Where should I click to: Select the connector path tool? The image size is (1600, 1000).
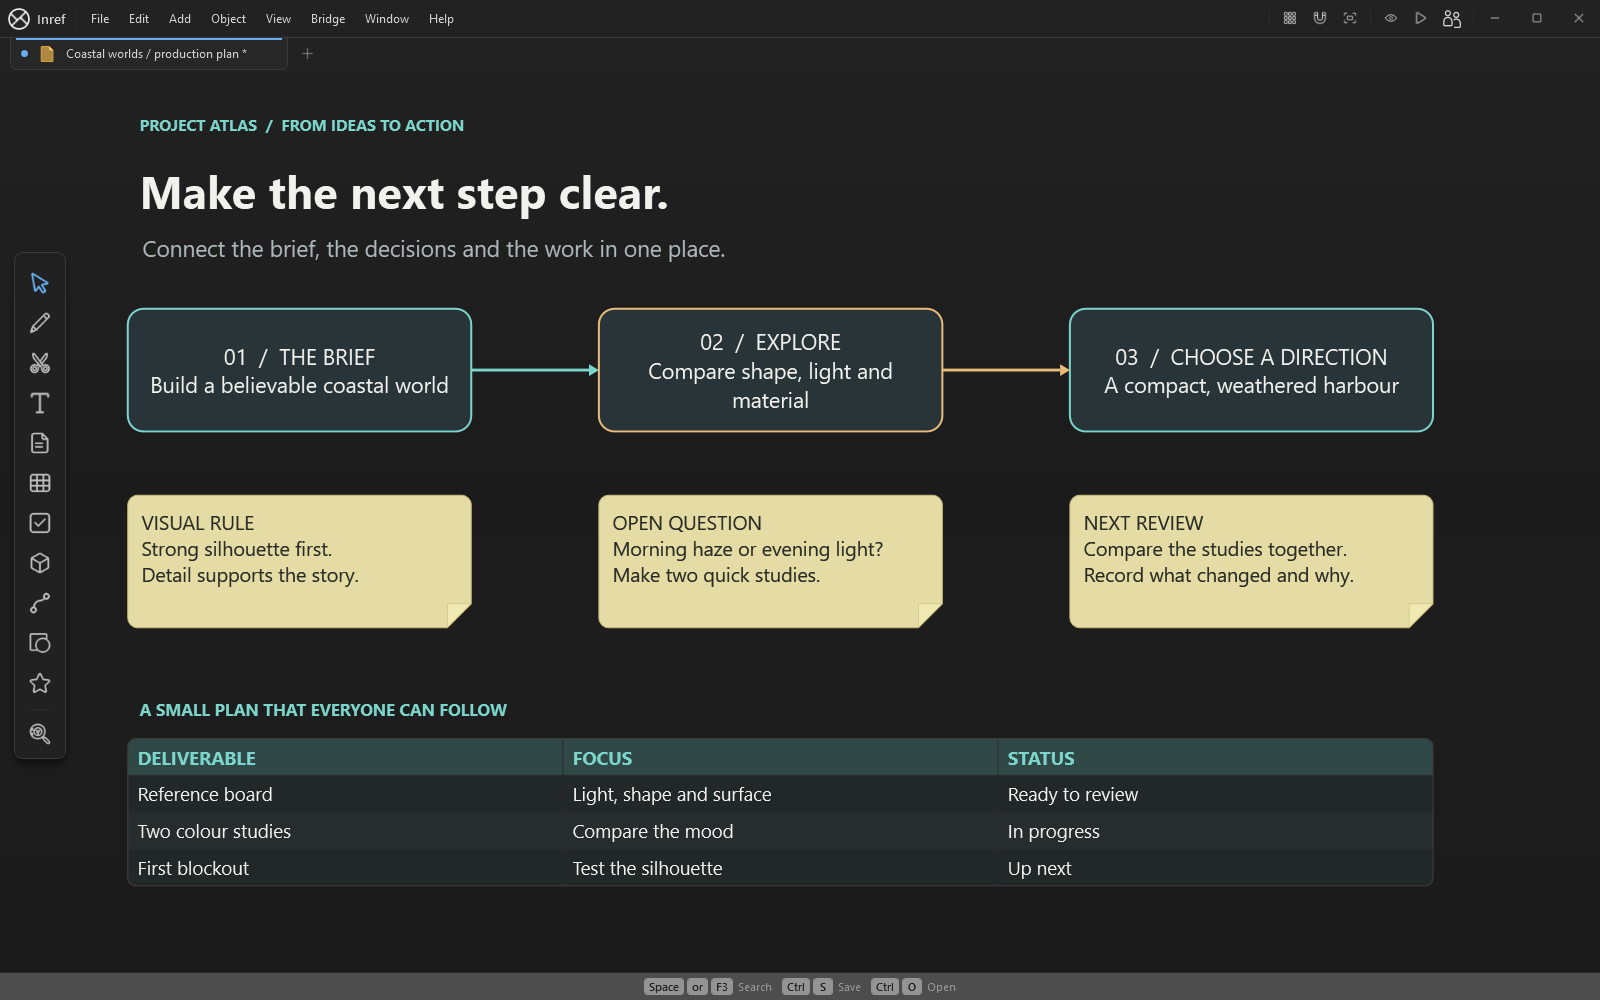(x=40, y=603)
